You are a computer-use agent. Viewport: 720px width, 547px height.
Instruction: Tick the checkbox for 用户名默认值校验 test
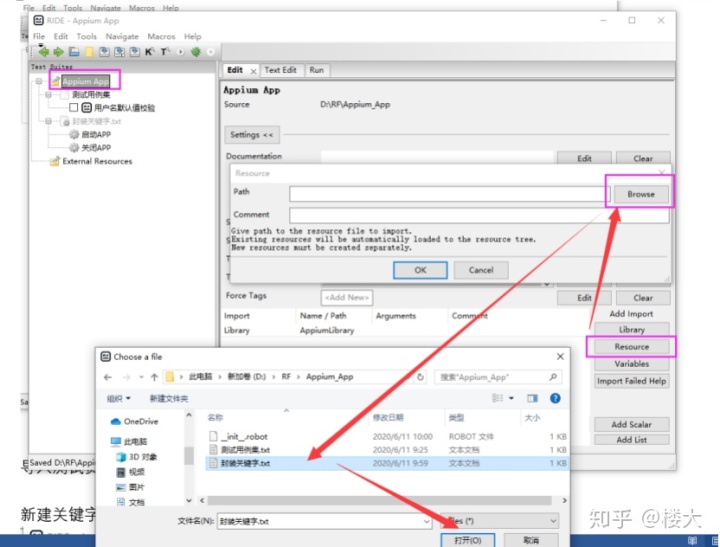[73, 107]
